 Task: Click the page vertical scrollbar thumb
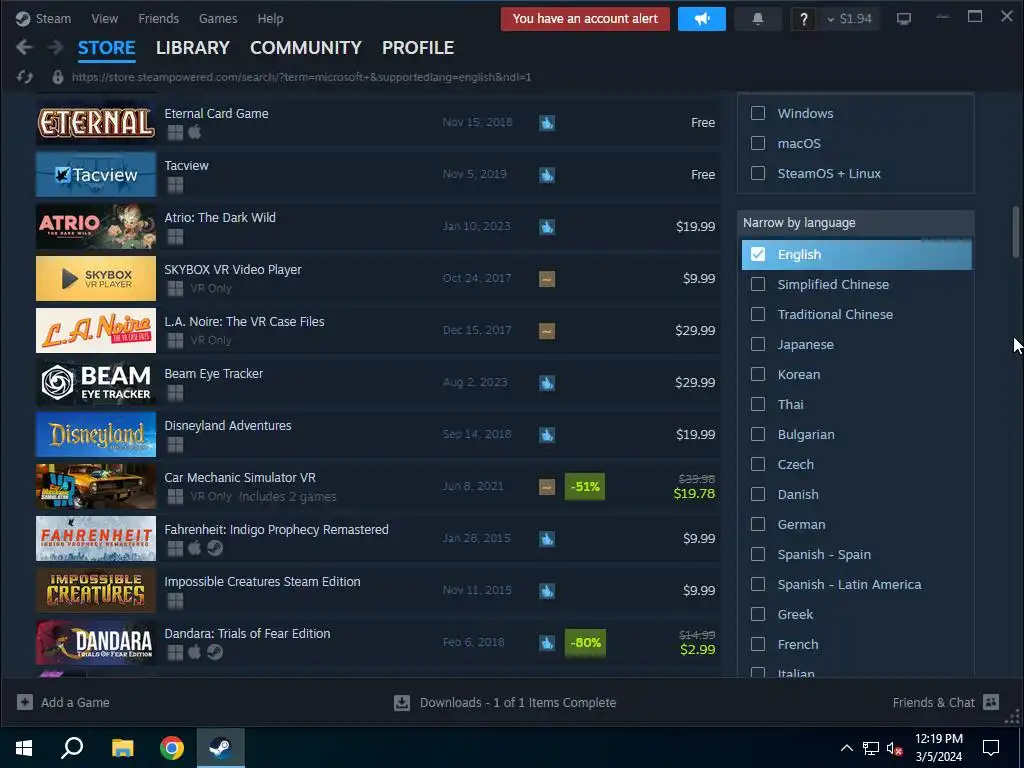pos(1016,232)
